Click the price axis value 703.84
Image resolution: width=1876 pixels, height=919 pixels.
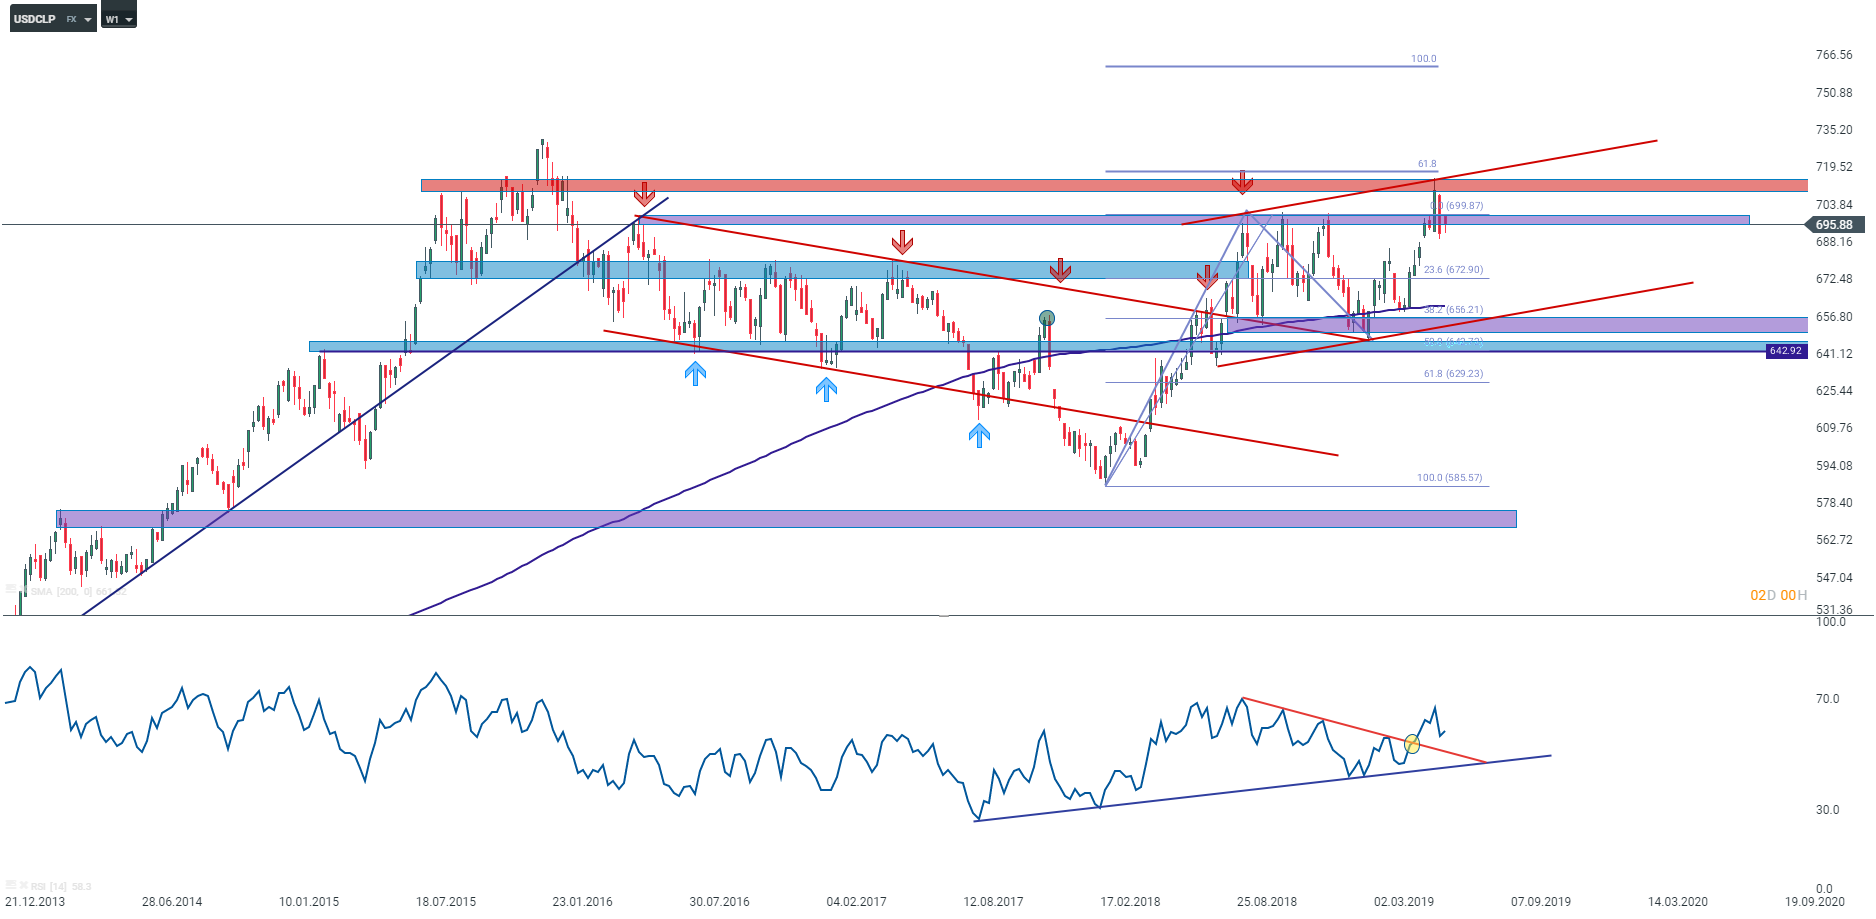pos(1834,205)
